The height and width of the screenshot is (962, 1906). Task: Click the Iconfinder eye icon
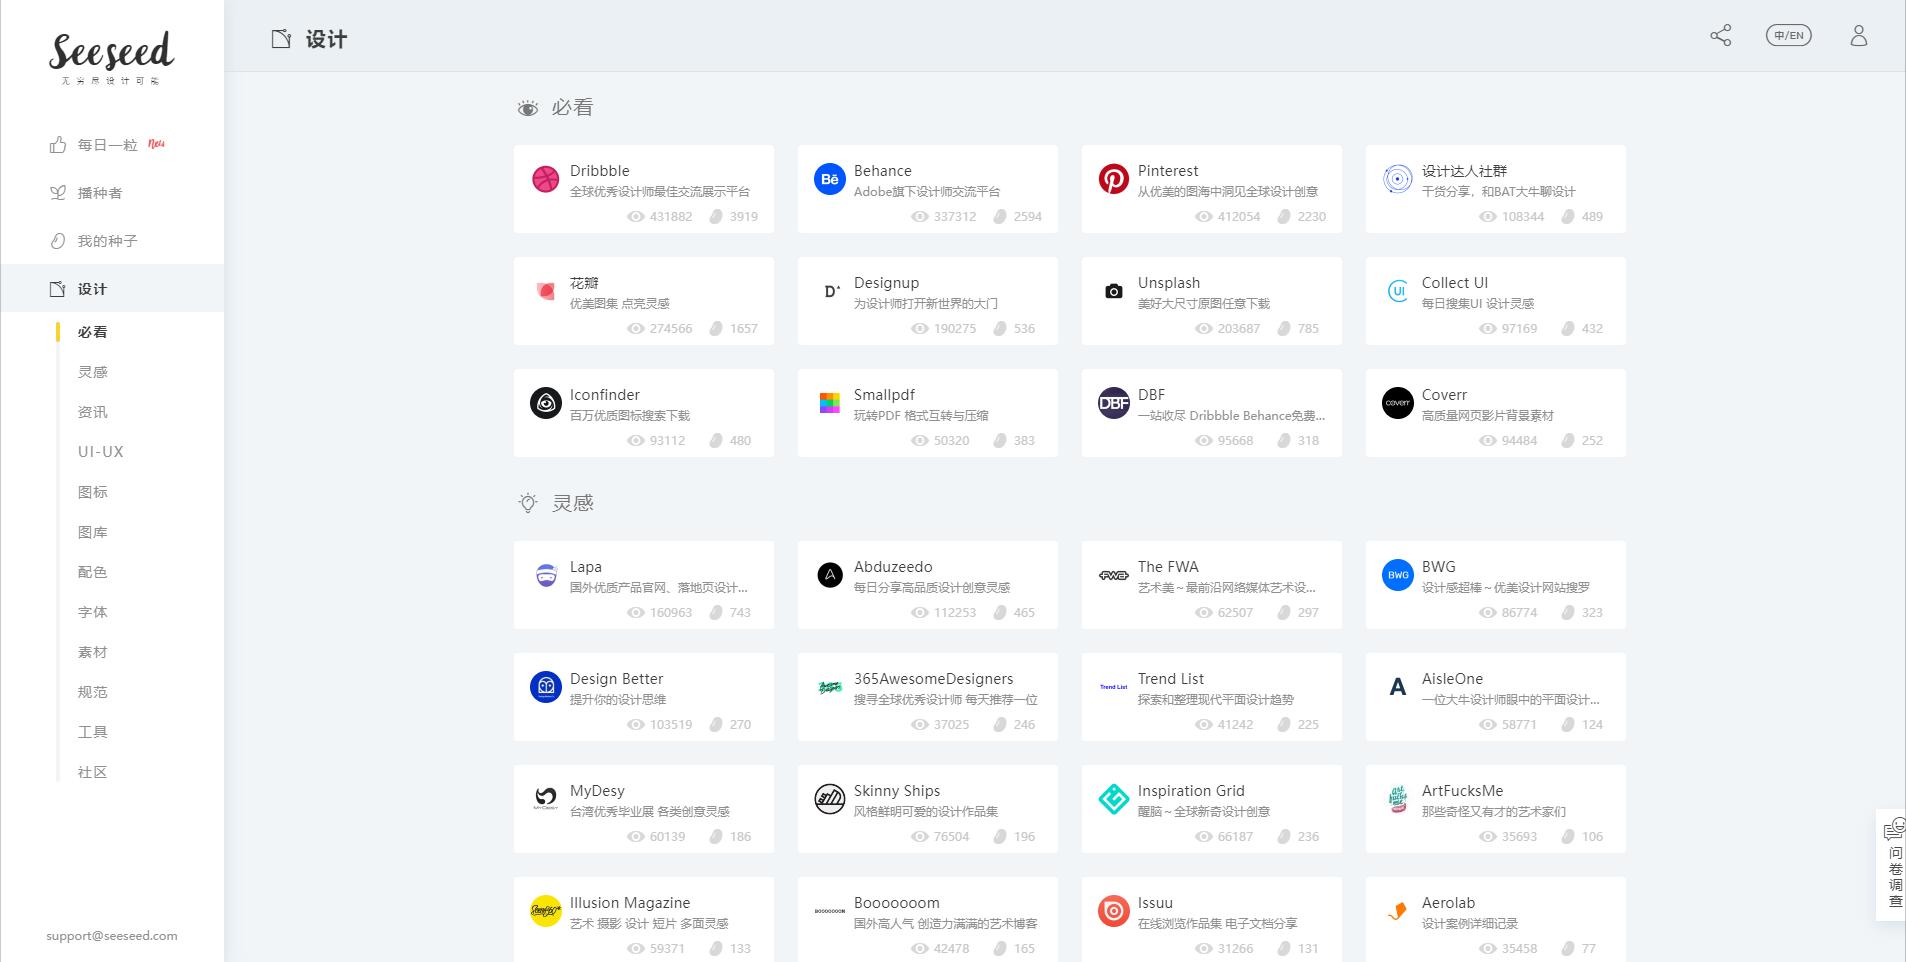[x=546, y=403]
